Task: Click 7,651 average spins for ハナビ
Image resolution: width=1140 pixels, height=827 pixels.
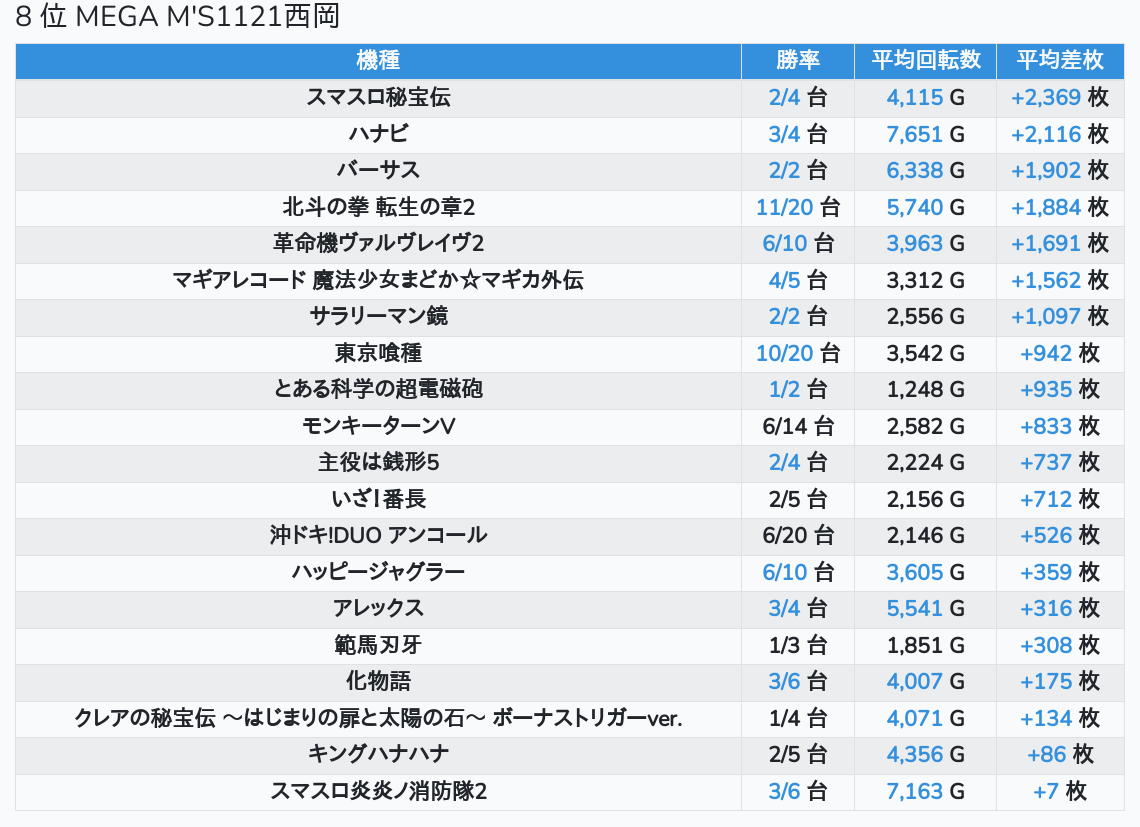Action: point(914,134)
